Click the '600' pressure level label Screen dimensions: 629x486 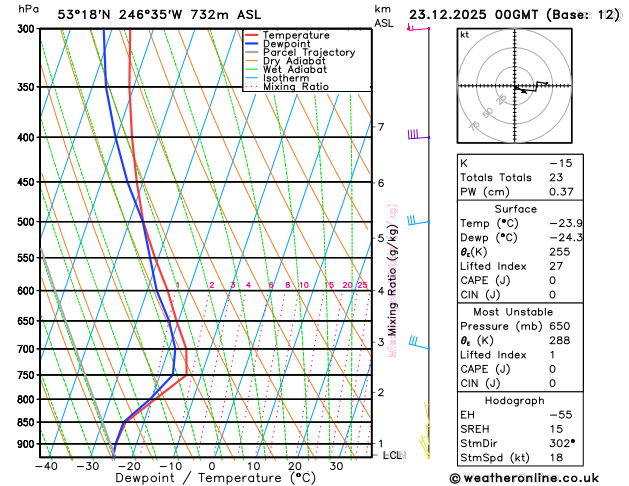(28, 291)
